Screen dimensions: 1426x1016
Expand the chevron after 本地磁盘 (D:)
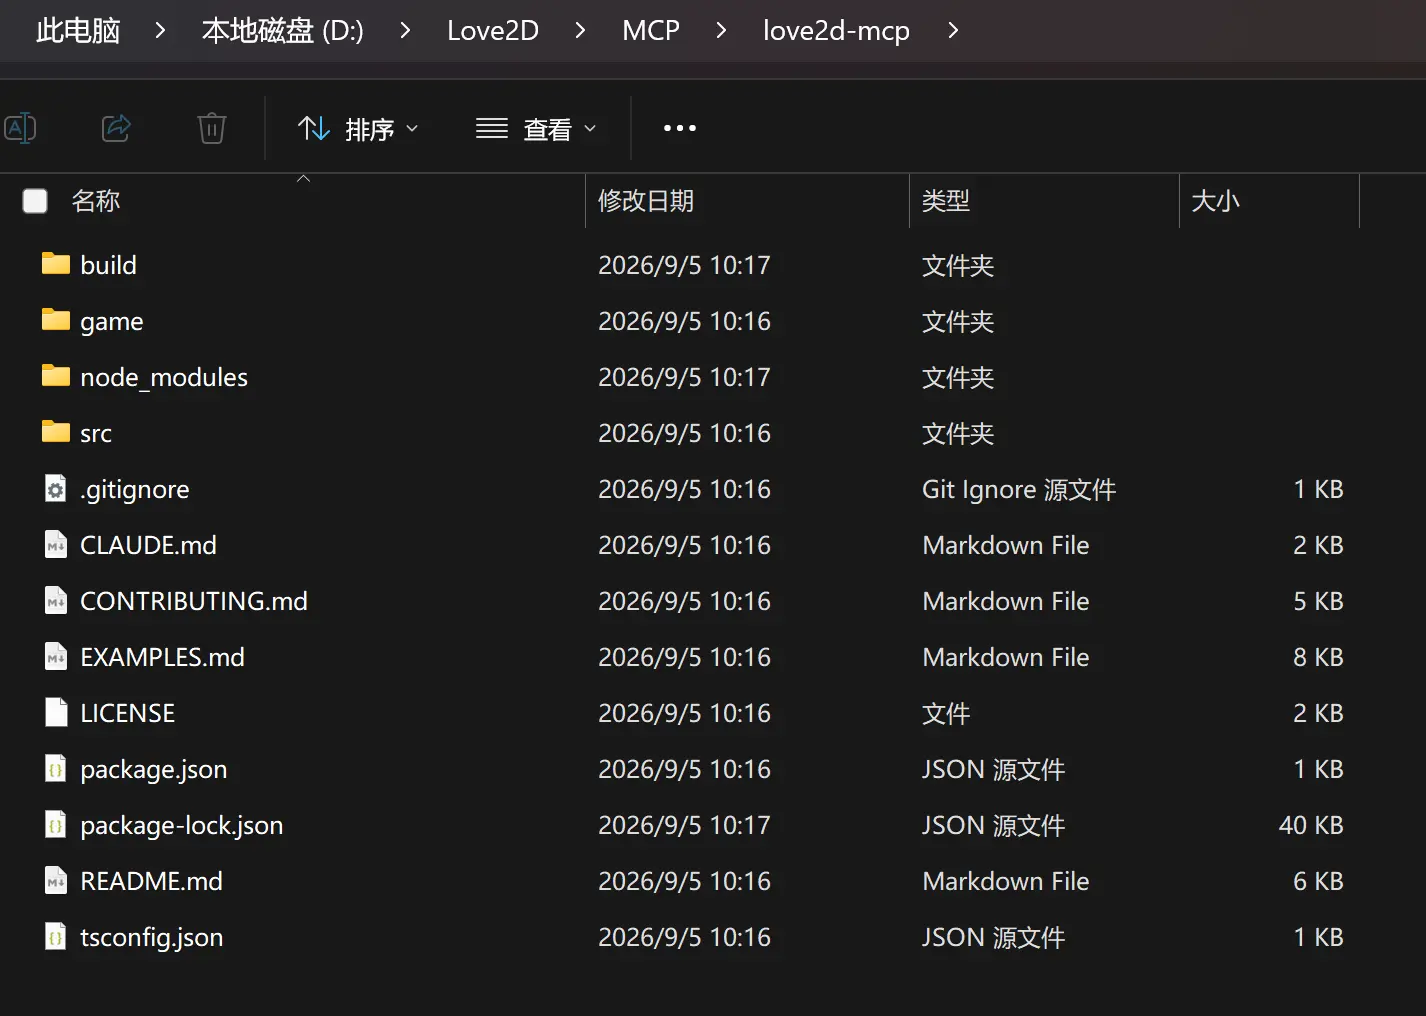tap(405, 31)
